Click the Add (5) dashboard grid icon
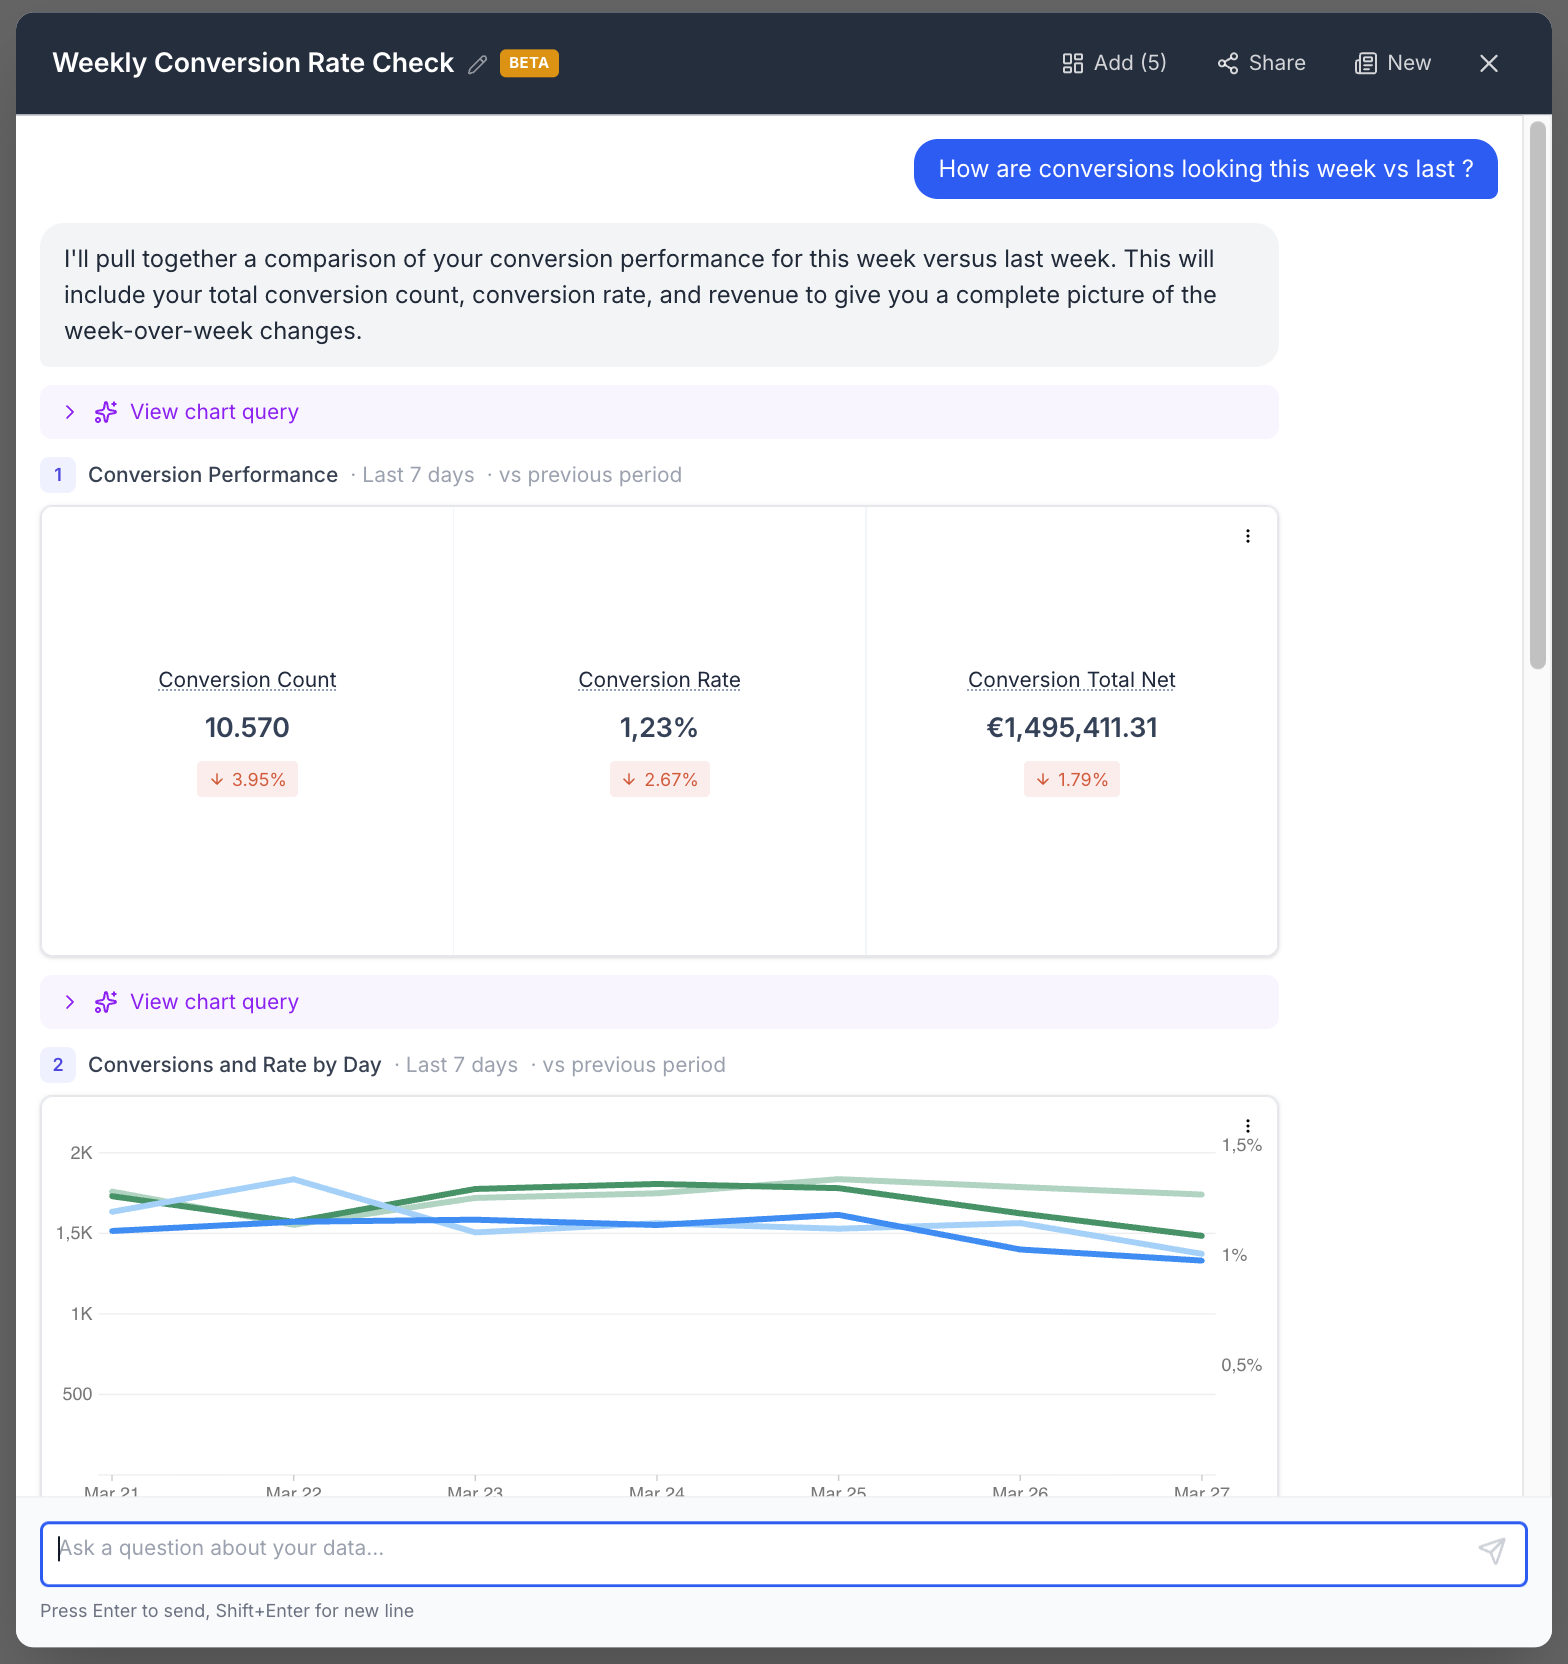 point(1072,64)
